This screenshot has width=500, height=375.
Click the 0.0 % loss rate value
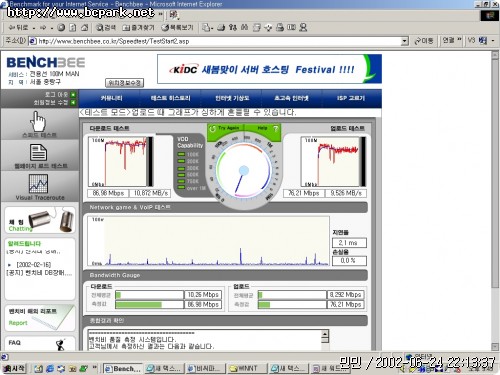[x=349, y=260]
